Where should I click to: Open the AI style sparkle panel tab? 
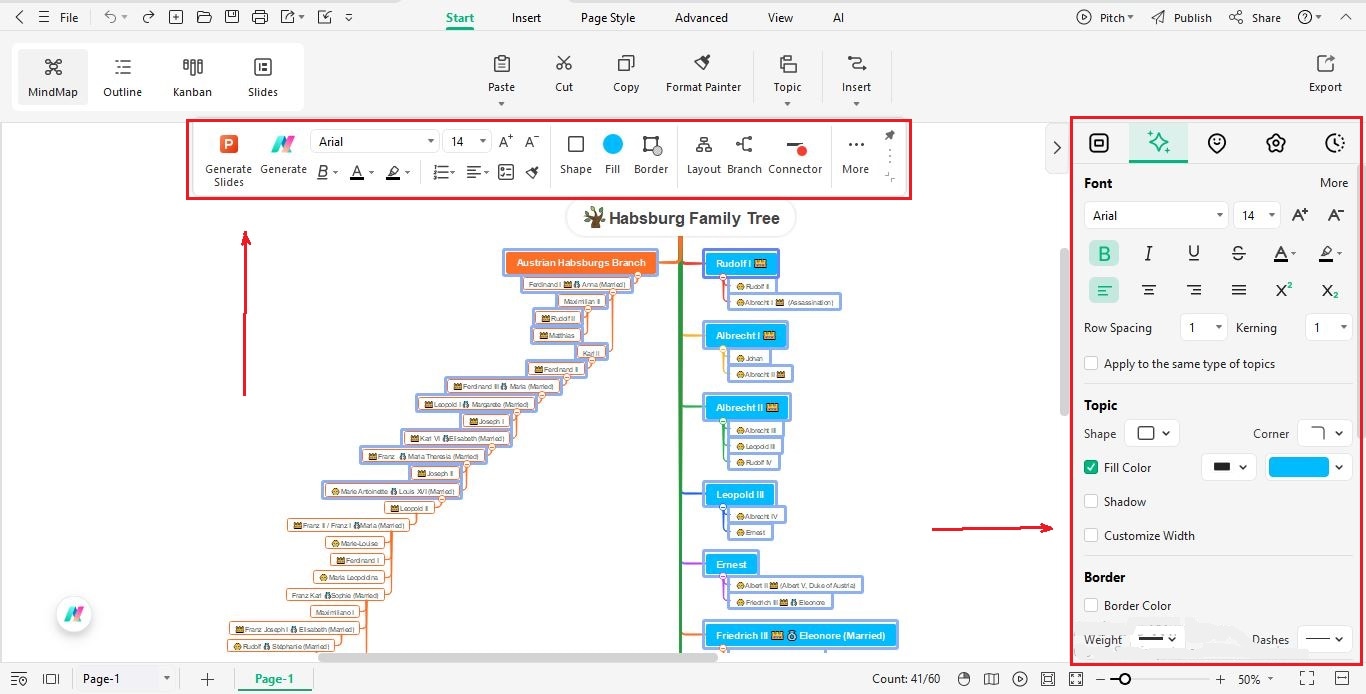[x=1159, y=143]
